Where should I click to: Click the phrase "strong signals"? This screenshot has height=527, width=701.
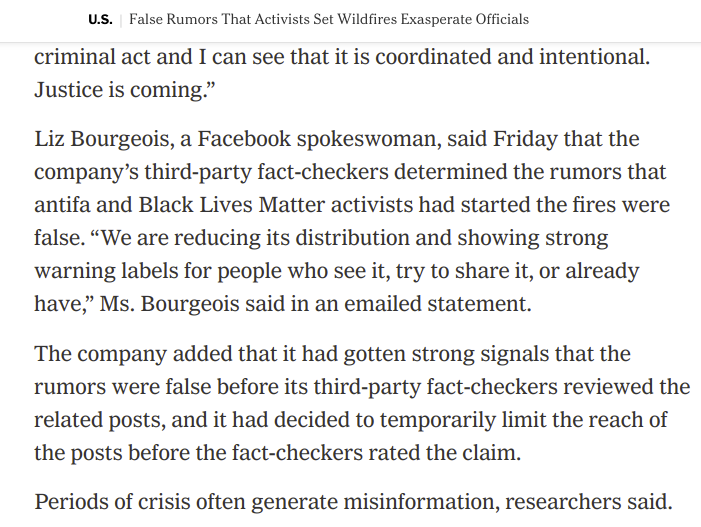[x=480, y=354]
